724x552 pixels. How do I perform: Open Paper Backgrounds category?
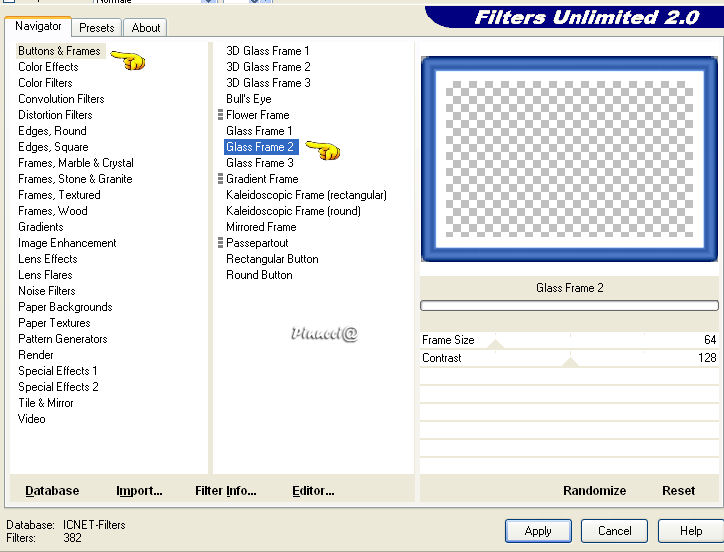point(65,307)
